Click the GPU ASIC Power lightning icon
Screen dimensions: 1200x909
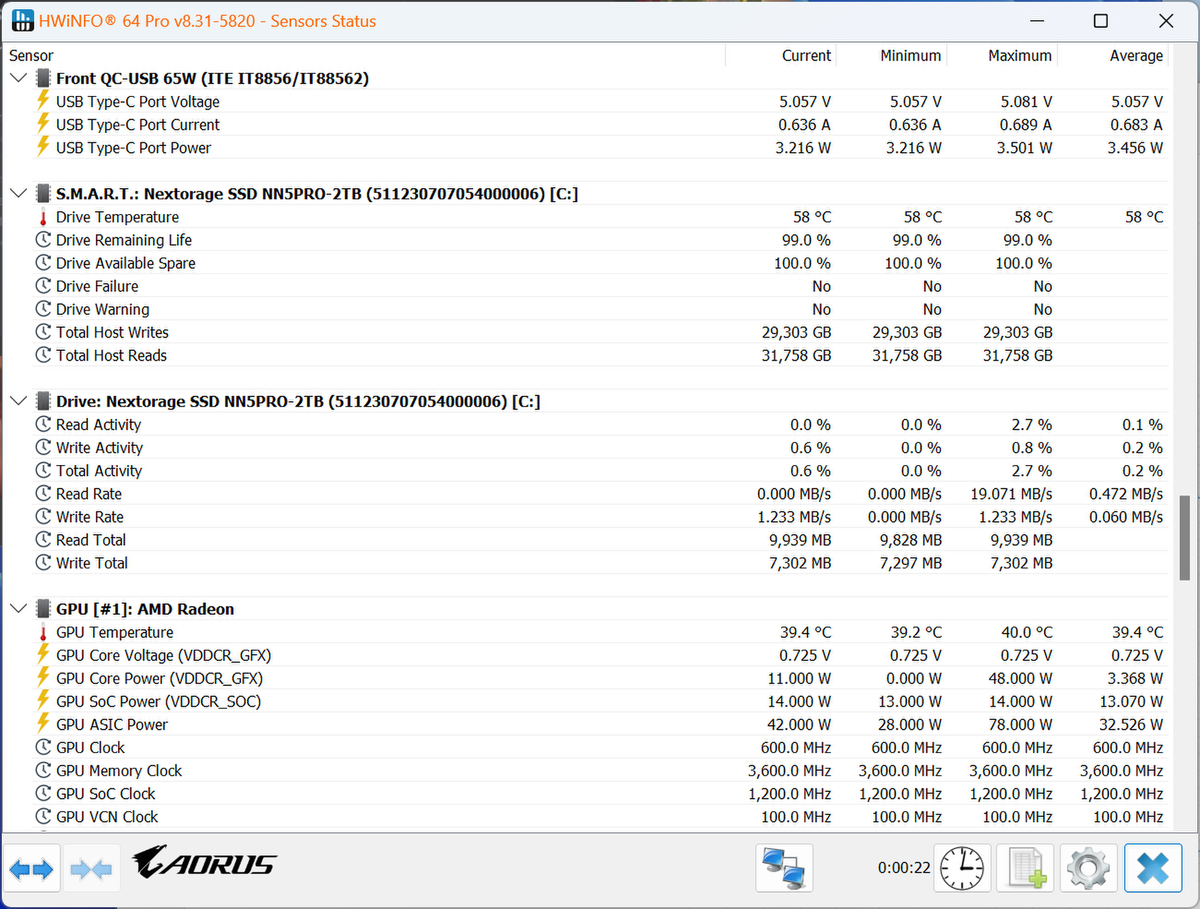click(x=43, y=724)
